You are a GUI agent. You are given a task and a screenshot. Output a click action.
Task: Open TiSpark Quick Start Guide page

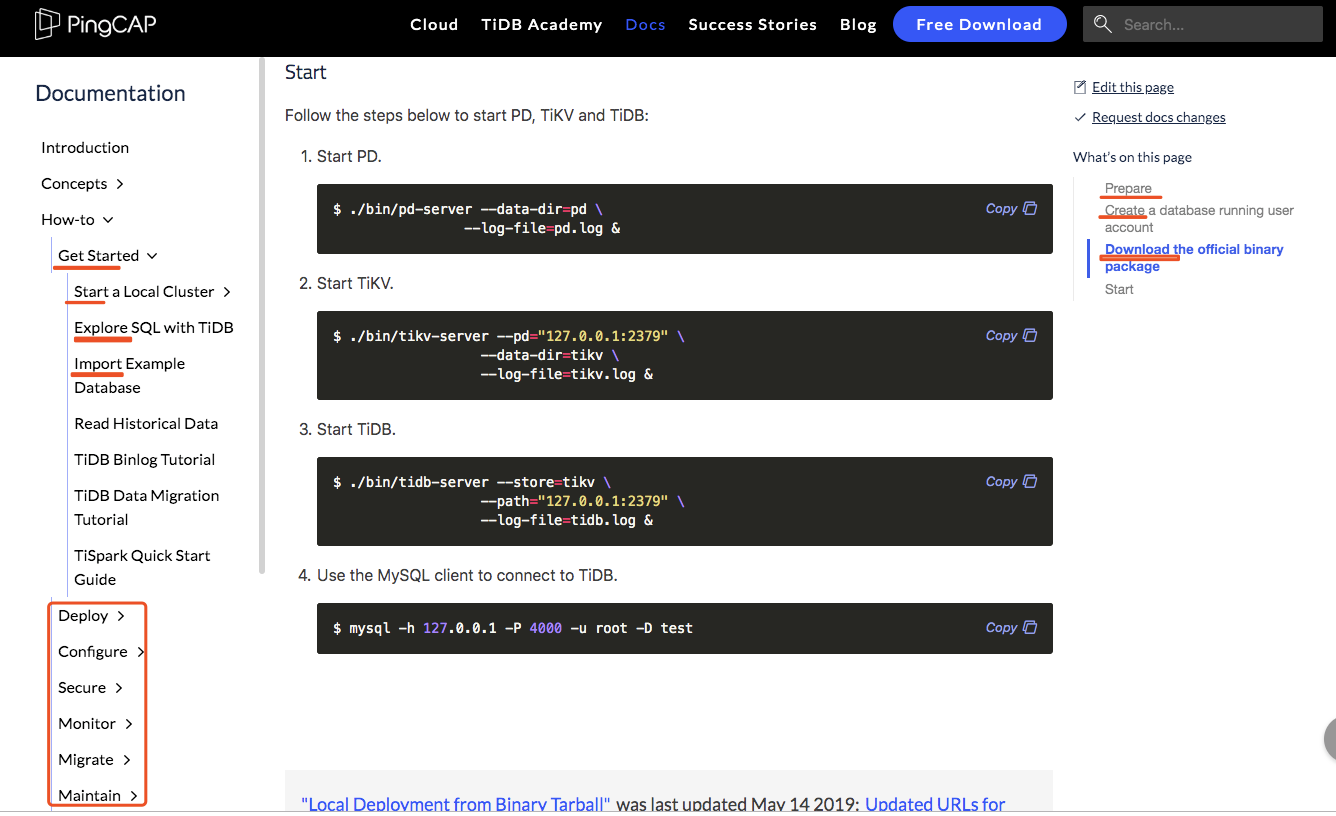[142, 568]
